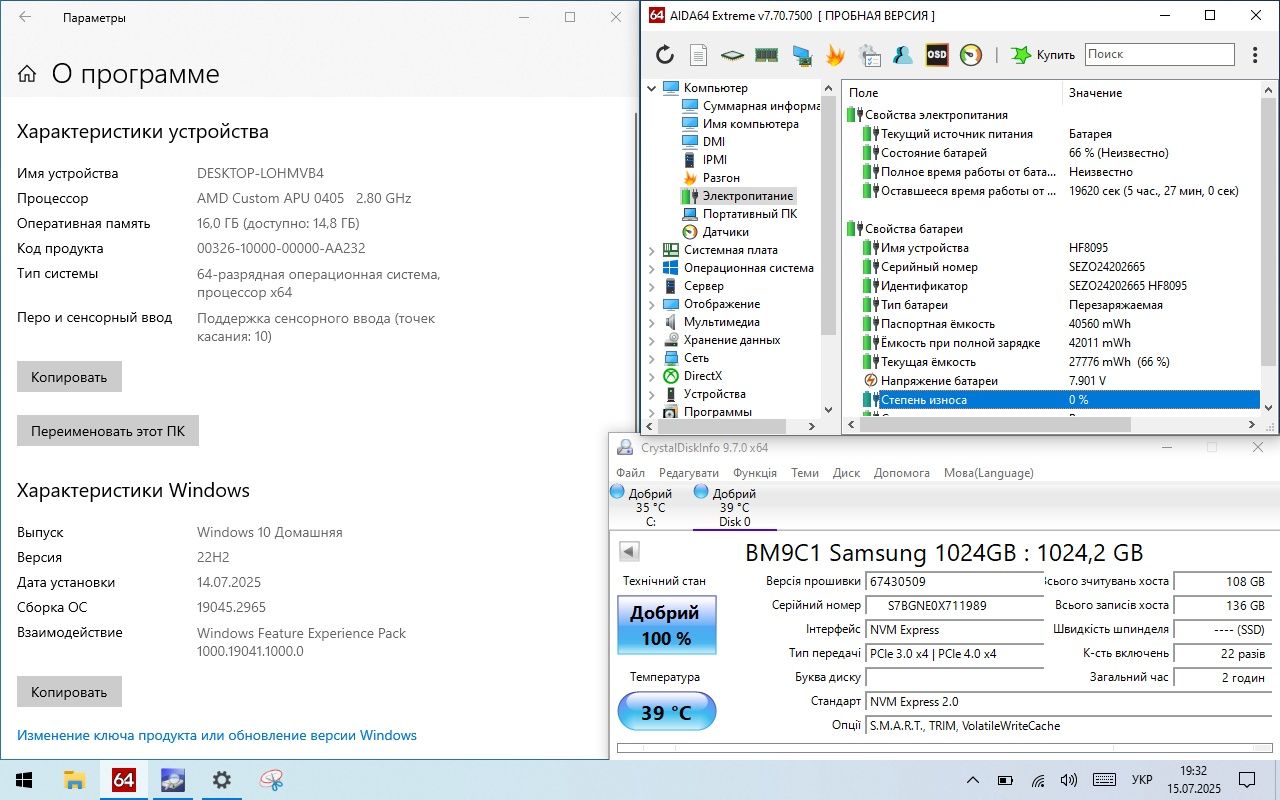The height and width of the screenshot is (800, 1280).
Task: Open the УКР language indicator in tray
Action: 1142,780
